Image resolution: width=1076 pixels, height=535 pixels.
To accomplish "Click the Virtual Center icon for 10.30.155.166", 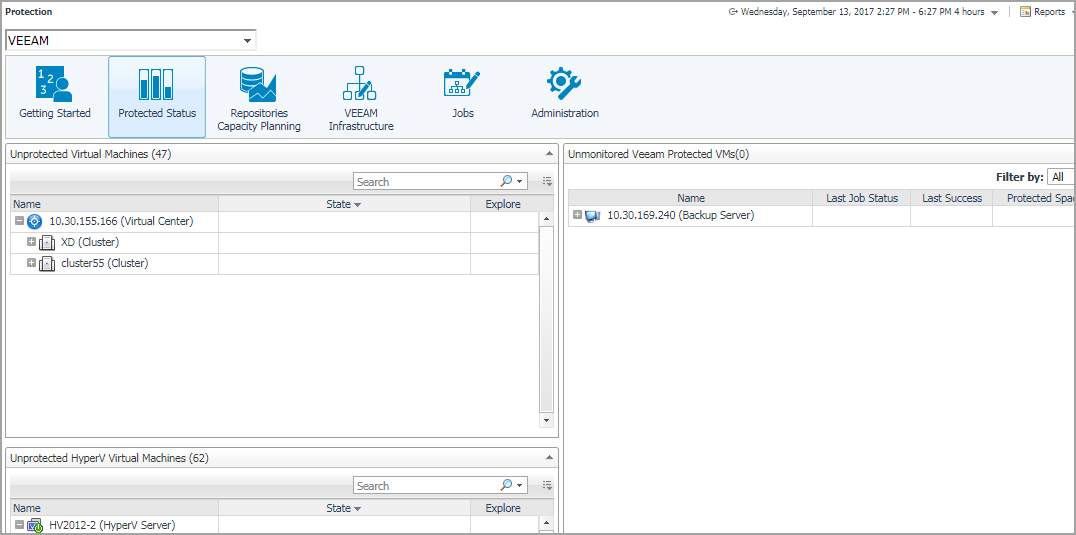I will coord(36,222).
